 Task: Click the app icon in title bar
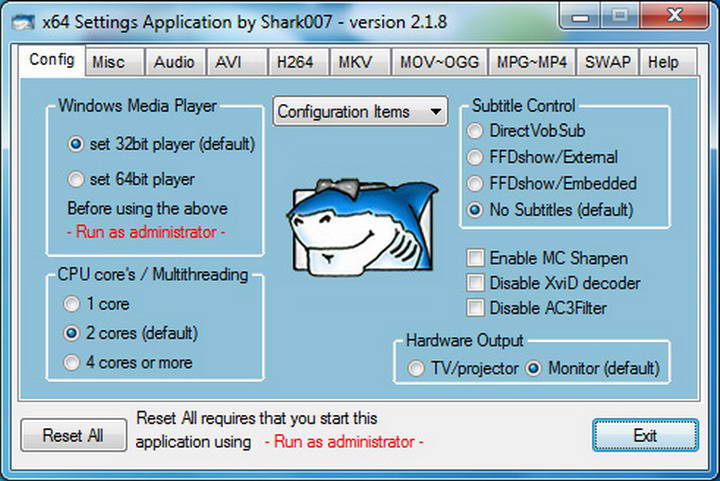22,22
